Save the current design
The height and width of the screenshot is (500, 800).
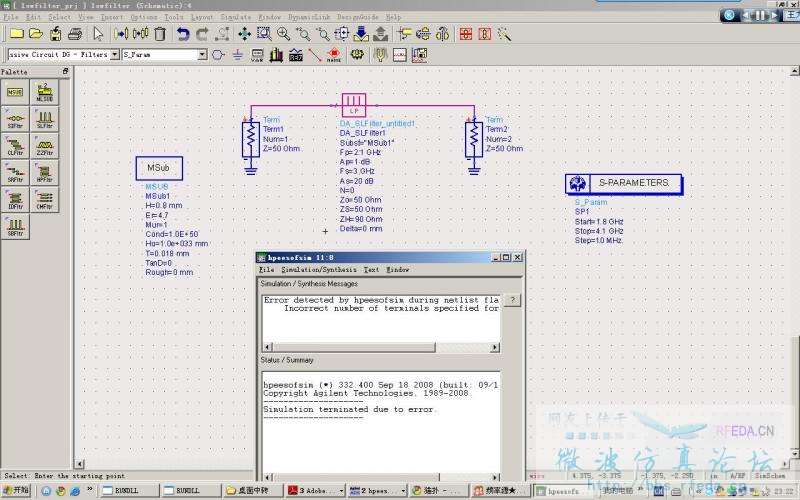[55, 34]
